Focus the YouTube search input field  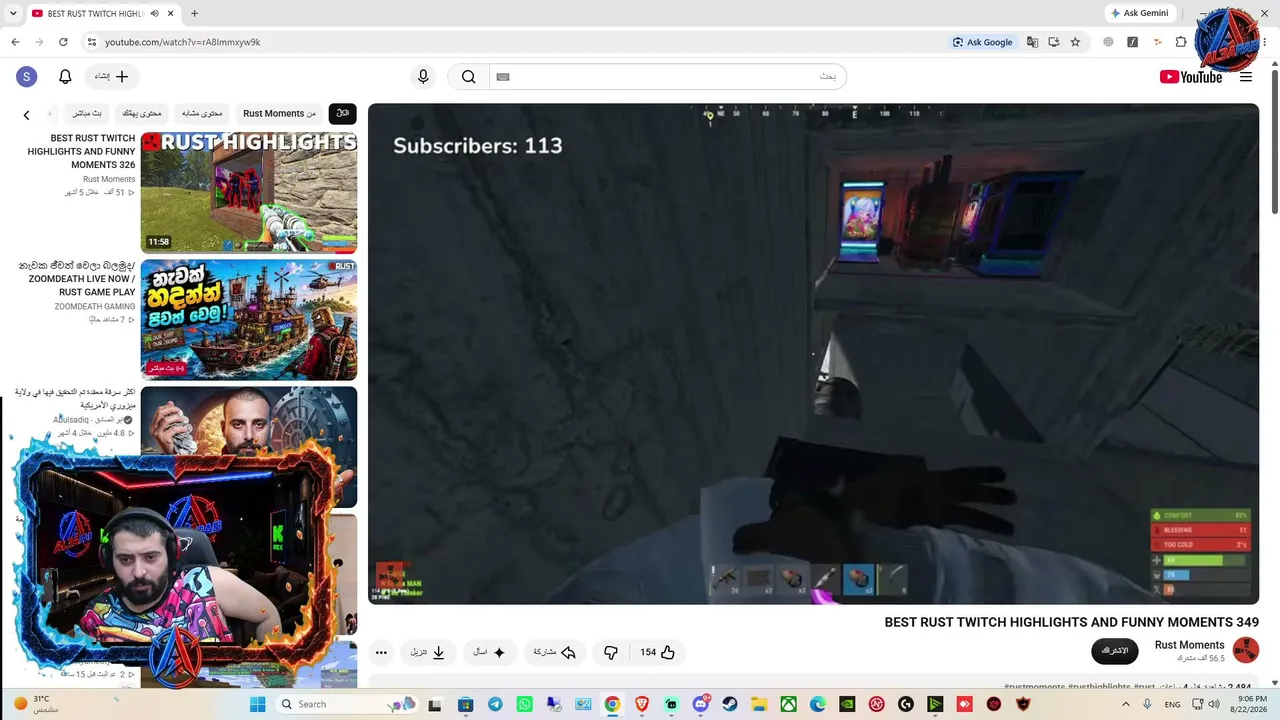click(668, 77)
